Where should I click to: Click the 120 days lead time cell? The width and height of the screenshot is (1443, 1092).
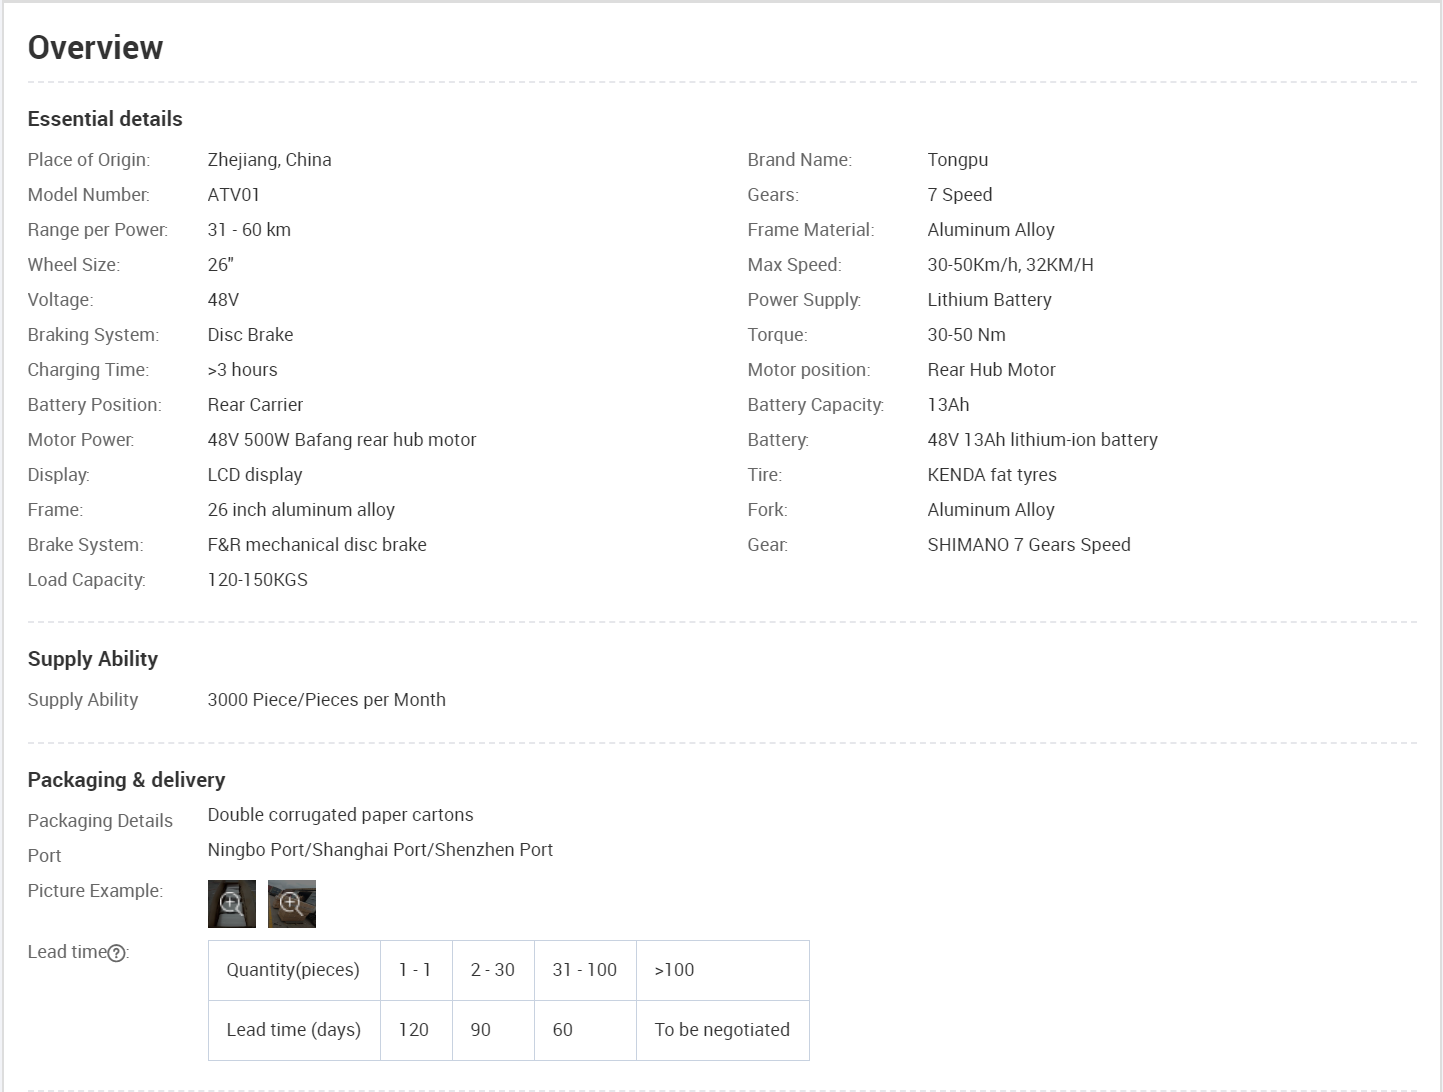click(414, 1030)
